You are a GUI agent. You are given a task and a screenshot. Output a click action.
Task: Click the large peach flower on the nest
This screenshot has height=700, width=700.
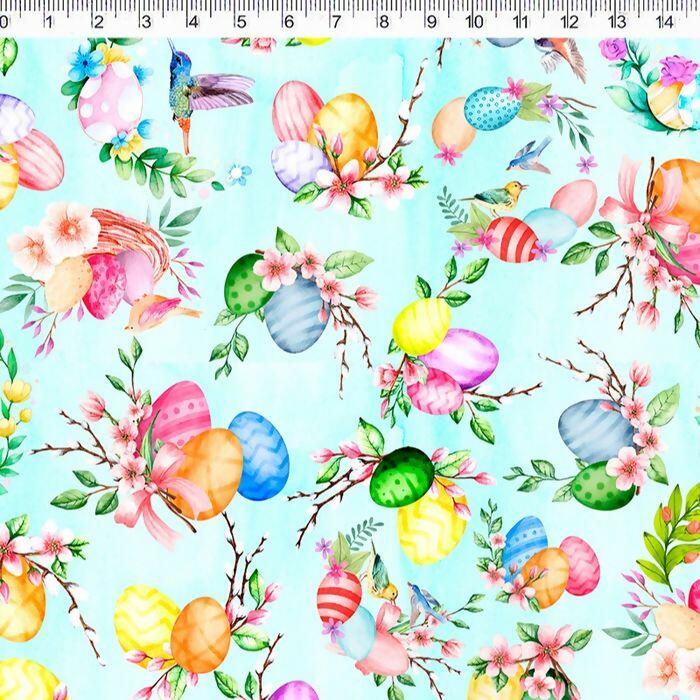click(x=68, y=230)
